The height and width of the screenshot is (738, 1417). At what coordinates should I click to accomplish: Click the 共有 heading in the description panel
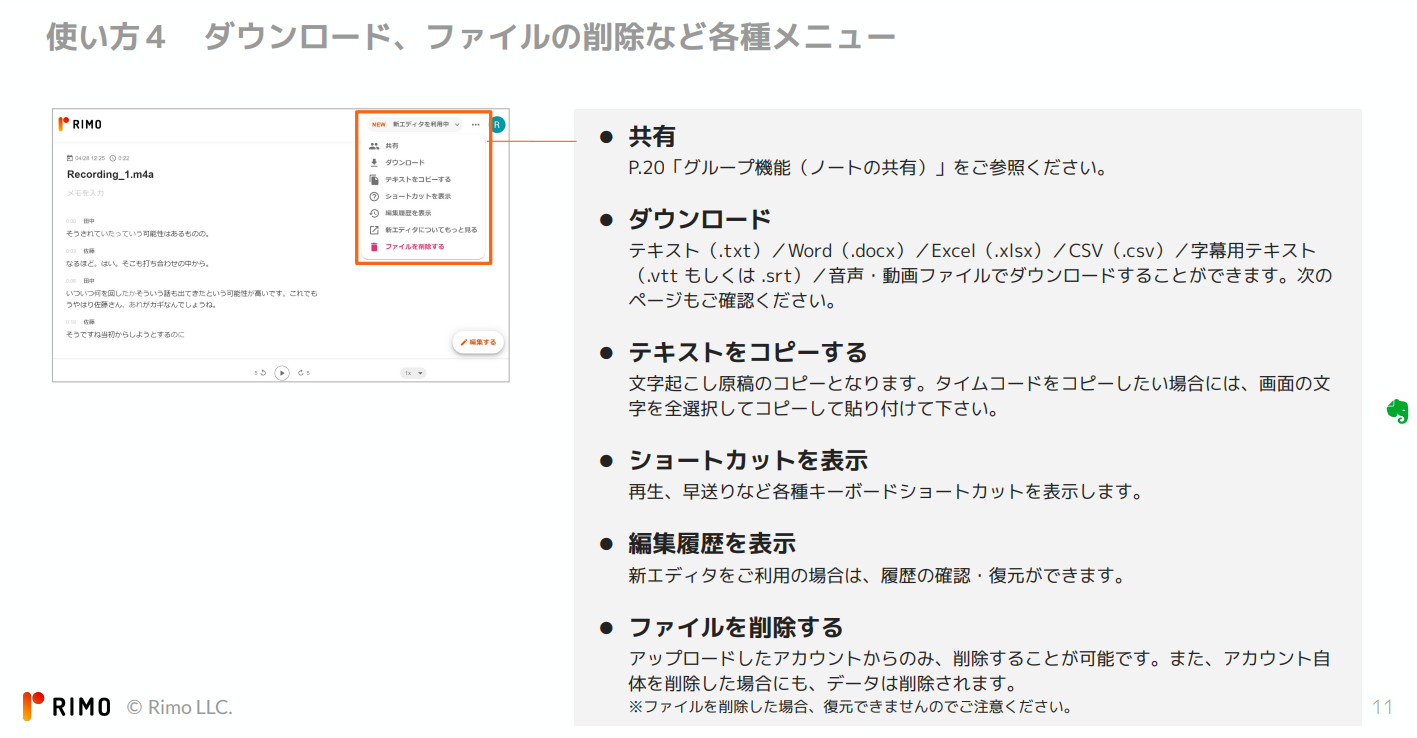click(x=652, y=137)
